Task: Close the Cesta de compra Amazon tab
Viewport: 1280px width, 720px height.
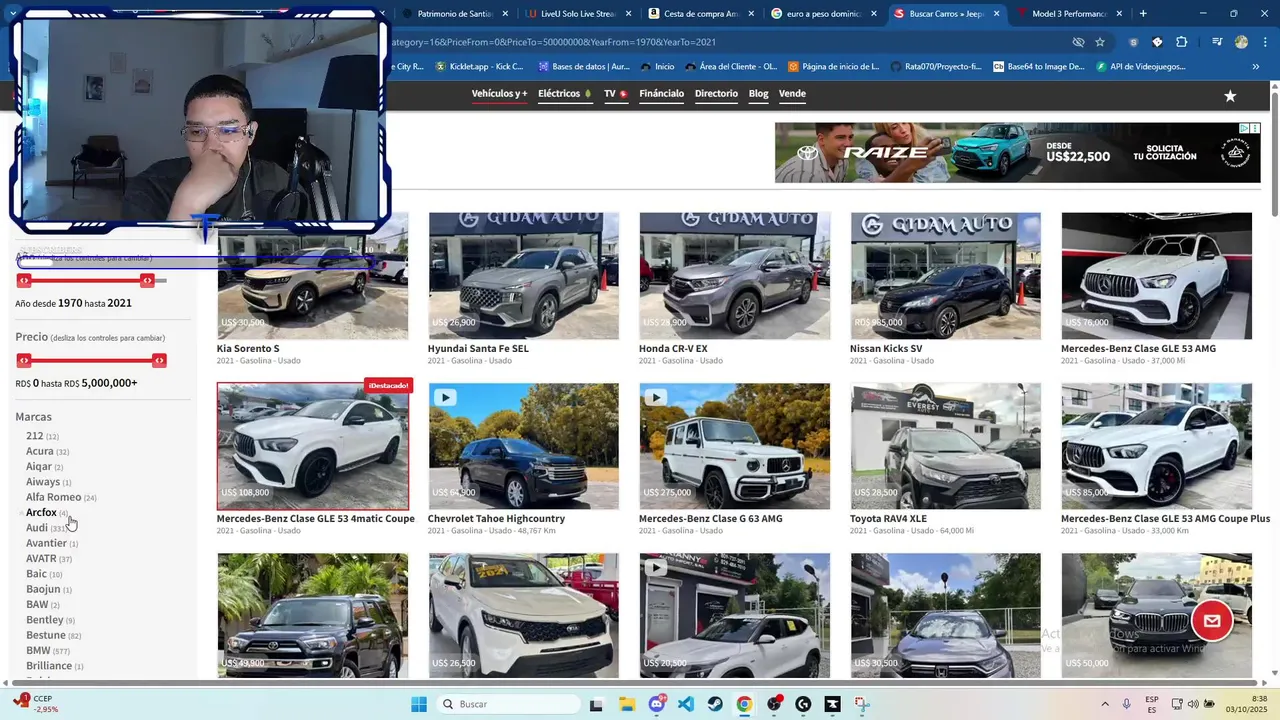Action: pos(752,14)
